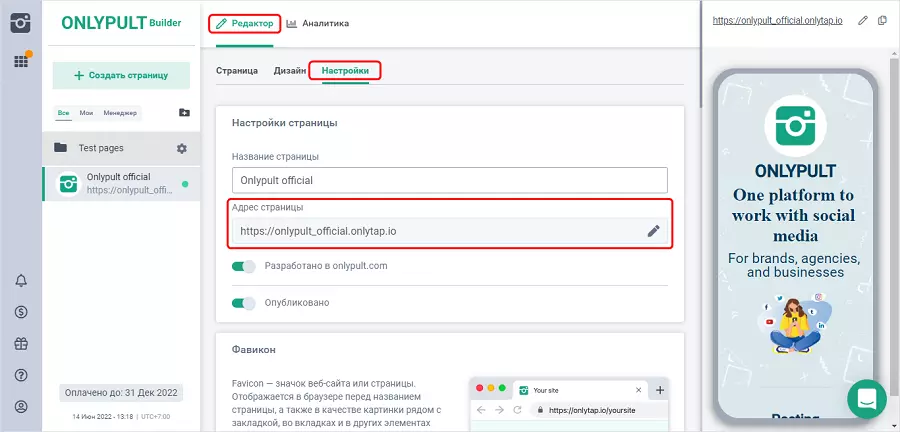The image size is (900, 432).
Task: Open the onlypult_official.onlytap.io link
Action: (776, 21)
